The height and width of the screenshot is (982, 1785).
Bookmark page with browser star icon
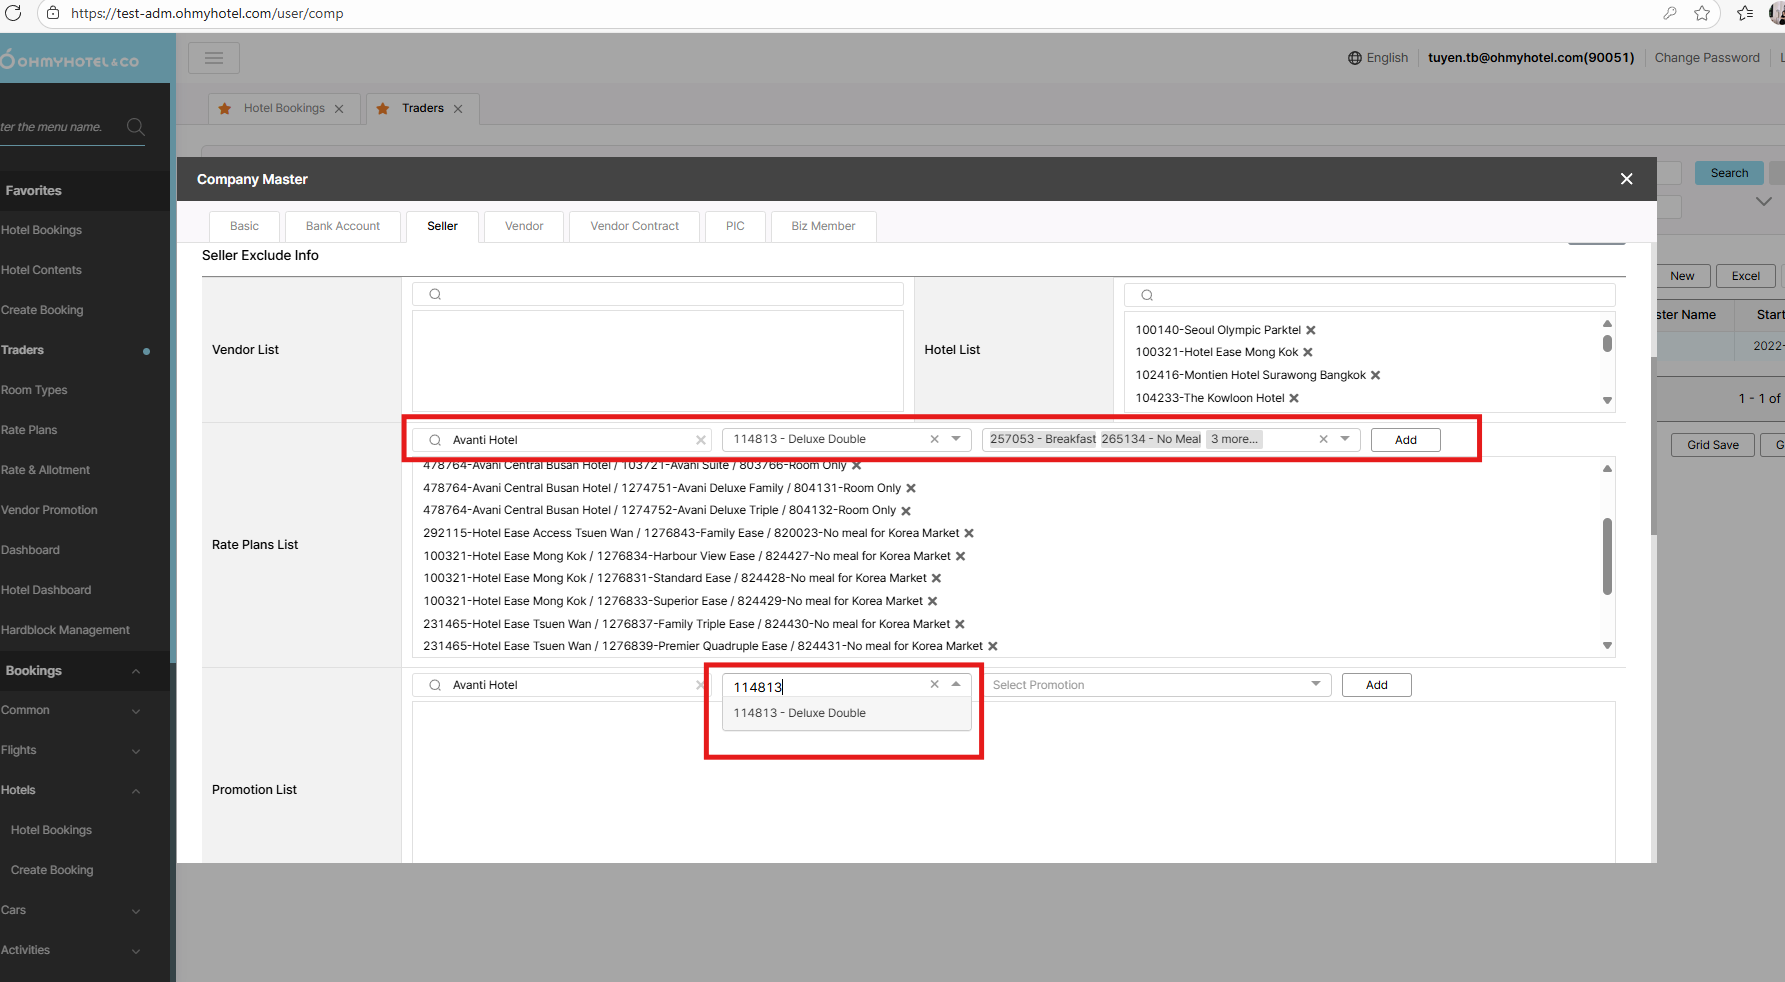pyautogui.click(x=1702, y=13)
